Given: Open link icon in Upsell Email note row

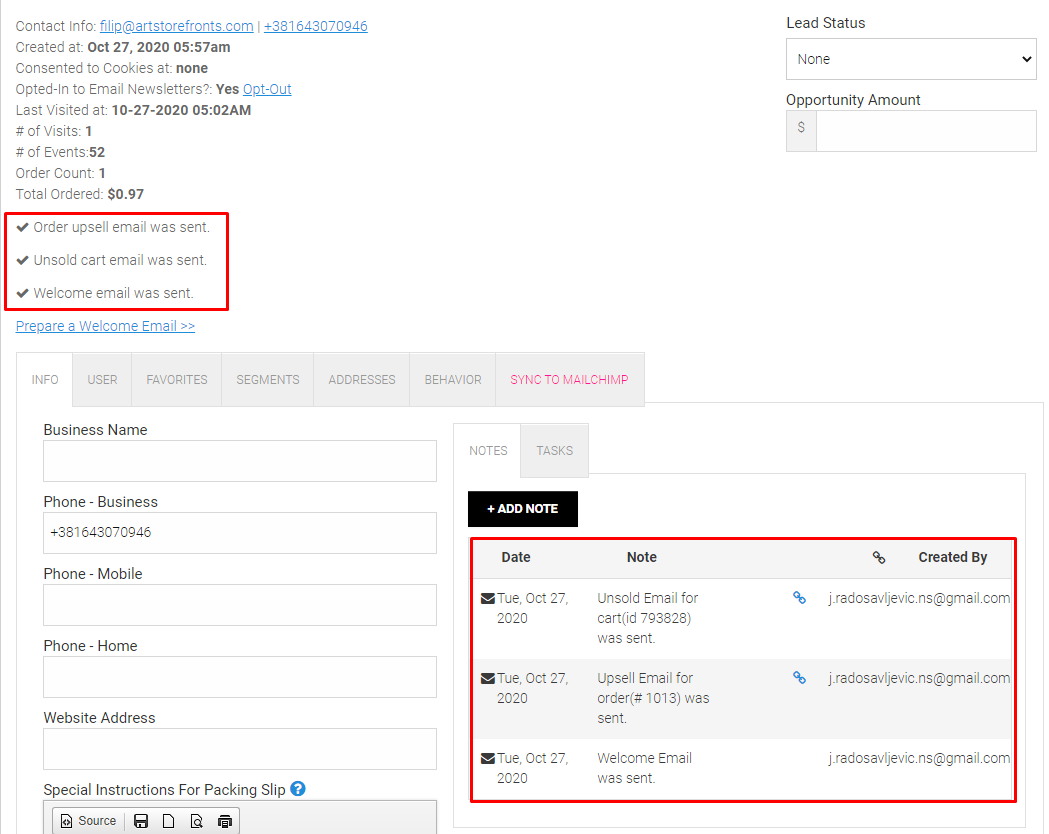Looking at the screenshot, I should pyautogui.click(x=799, y=677).
